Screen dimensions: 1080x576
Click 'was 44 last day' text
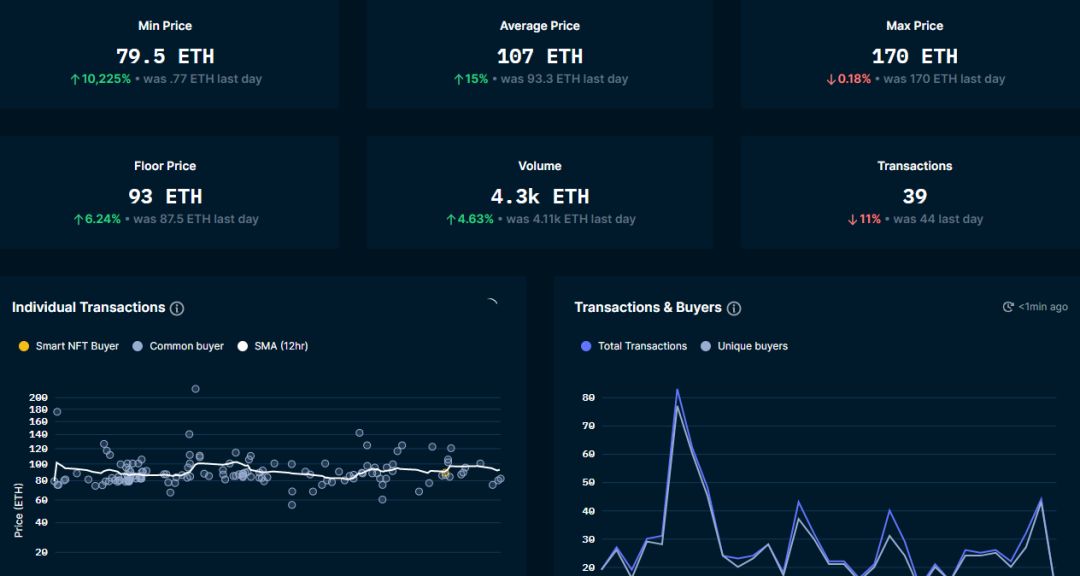coord(938,220)
